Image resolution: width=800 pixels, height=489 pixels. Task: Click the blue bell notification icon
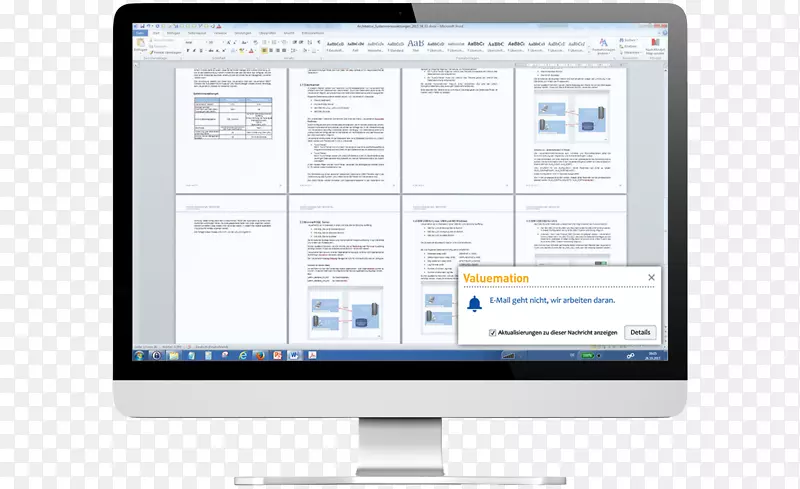coord(474,303)
